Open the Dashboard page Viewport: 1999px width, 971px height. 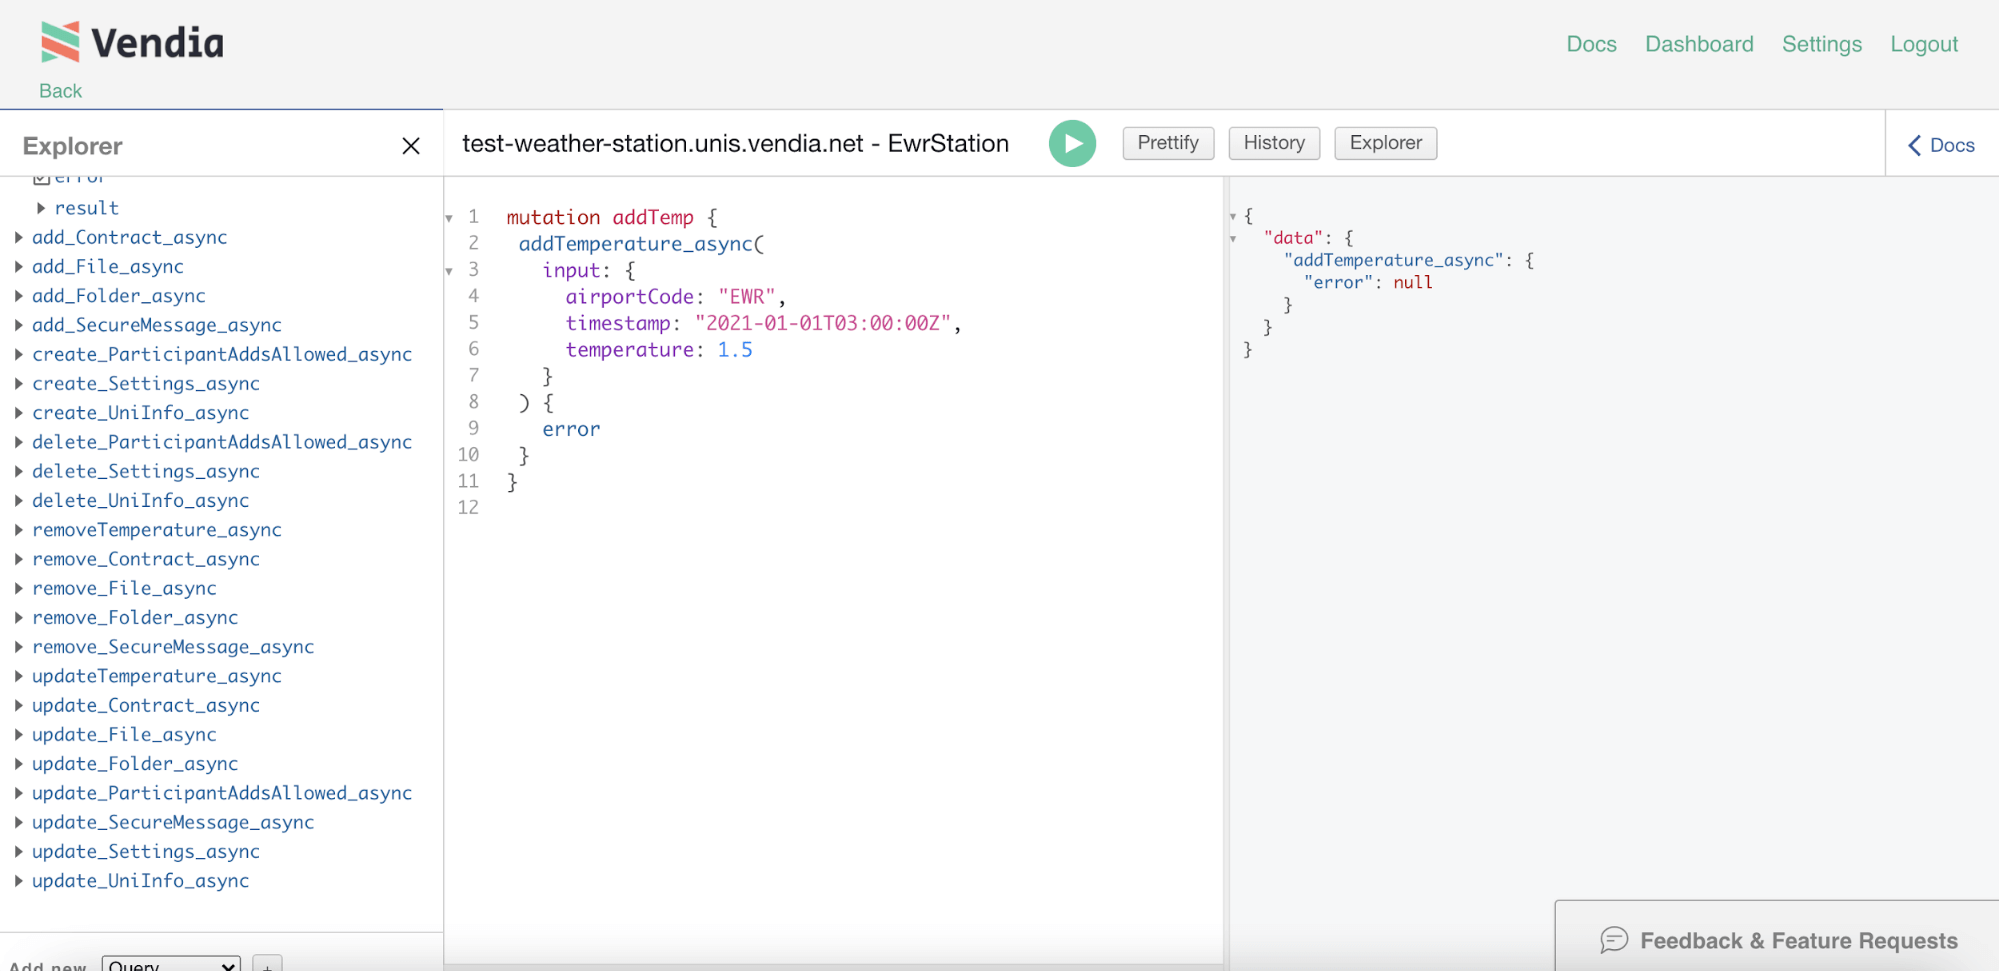(x=1699, y=44)
